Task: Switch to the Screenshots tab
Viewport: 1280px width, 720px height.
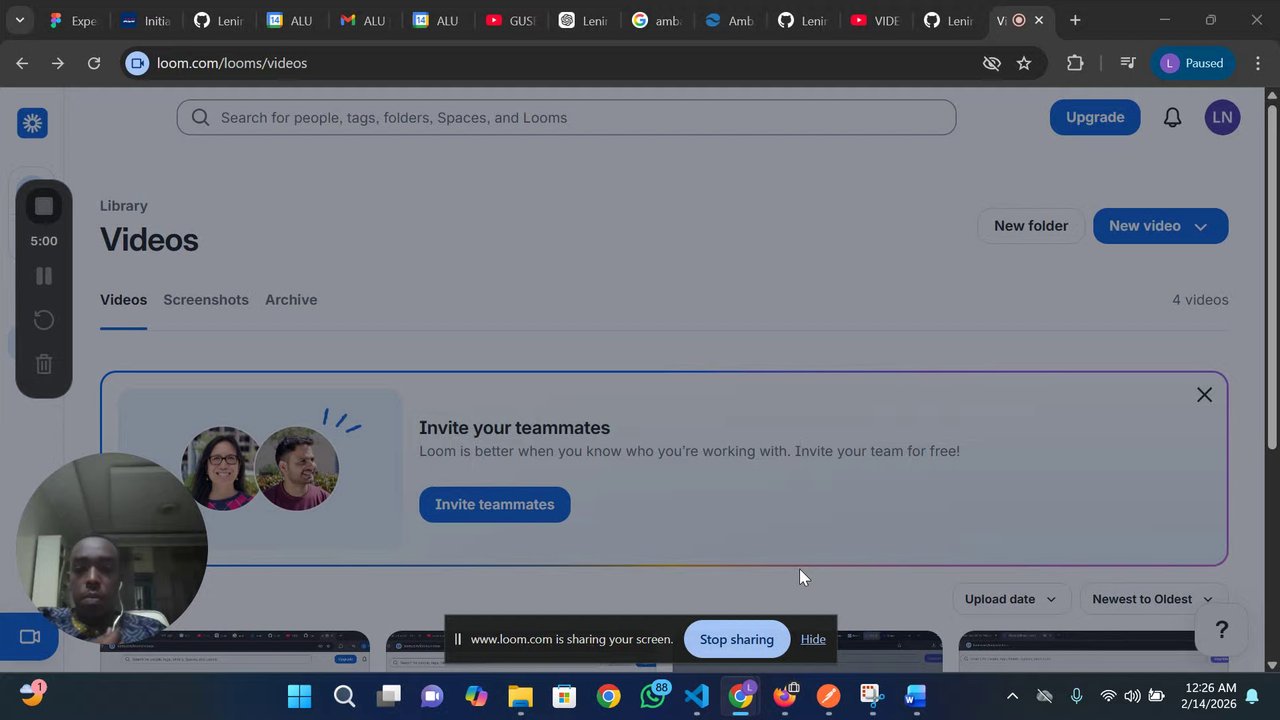Action: pos(206,300)
